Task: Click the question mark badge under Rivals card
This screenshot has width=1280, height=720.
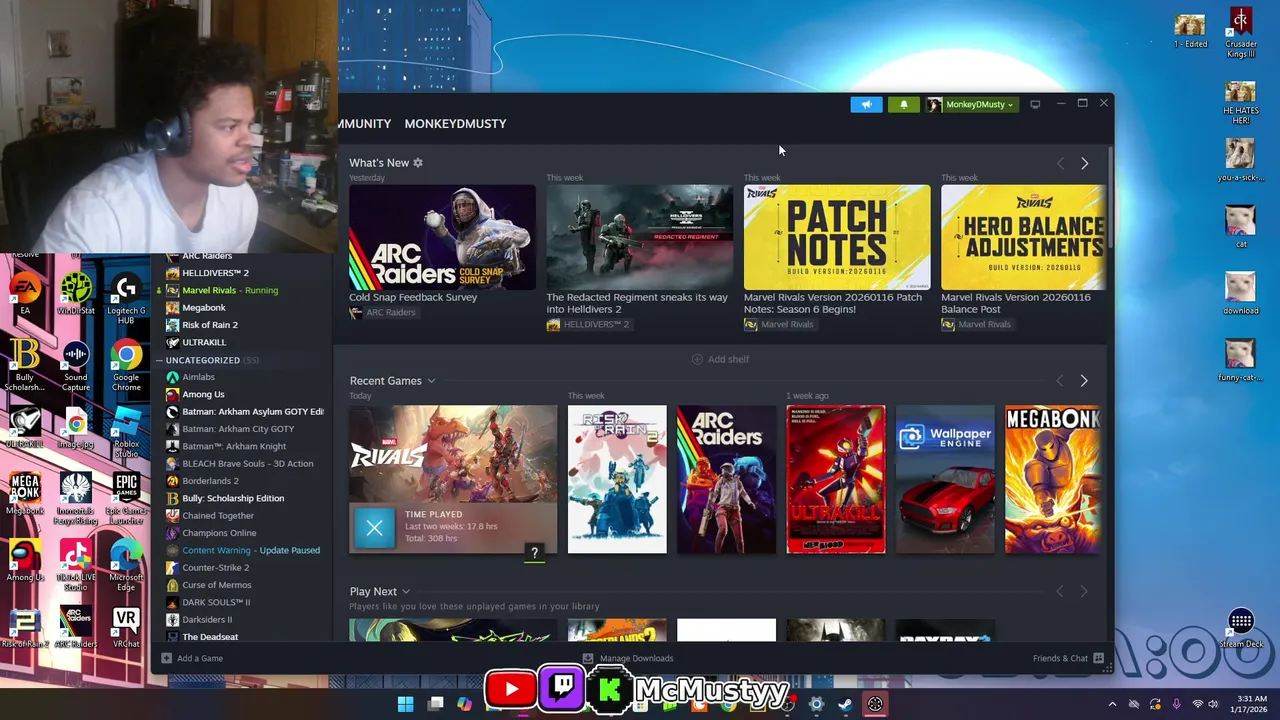Action: coord(534,553)
